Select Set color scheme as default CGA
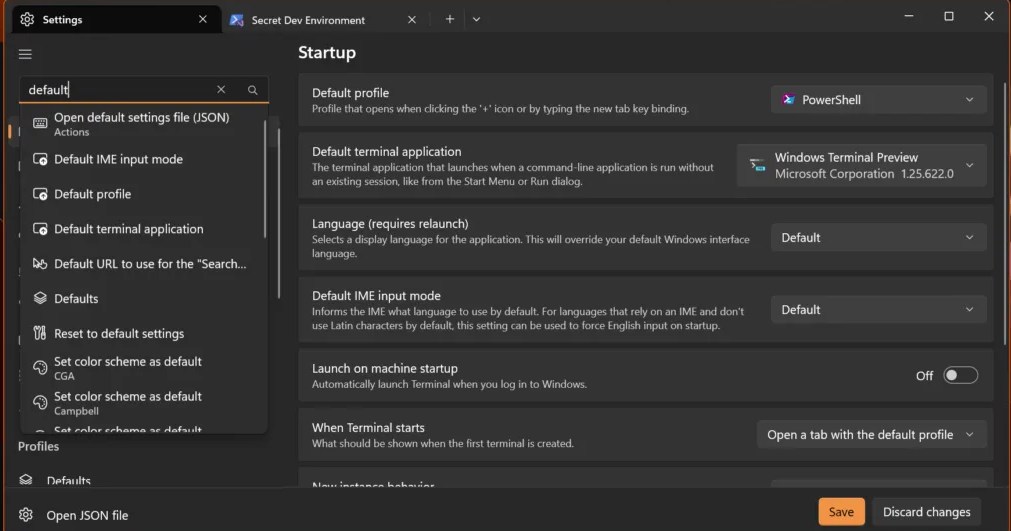 tap(142, 368)
